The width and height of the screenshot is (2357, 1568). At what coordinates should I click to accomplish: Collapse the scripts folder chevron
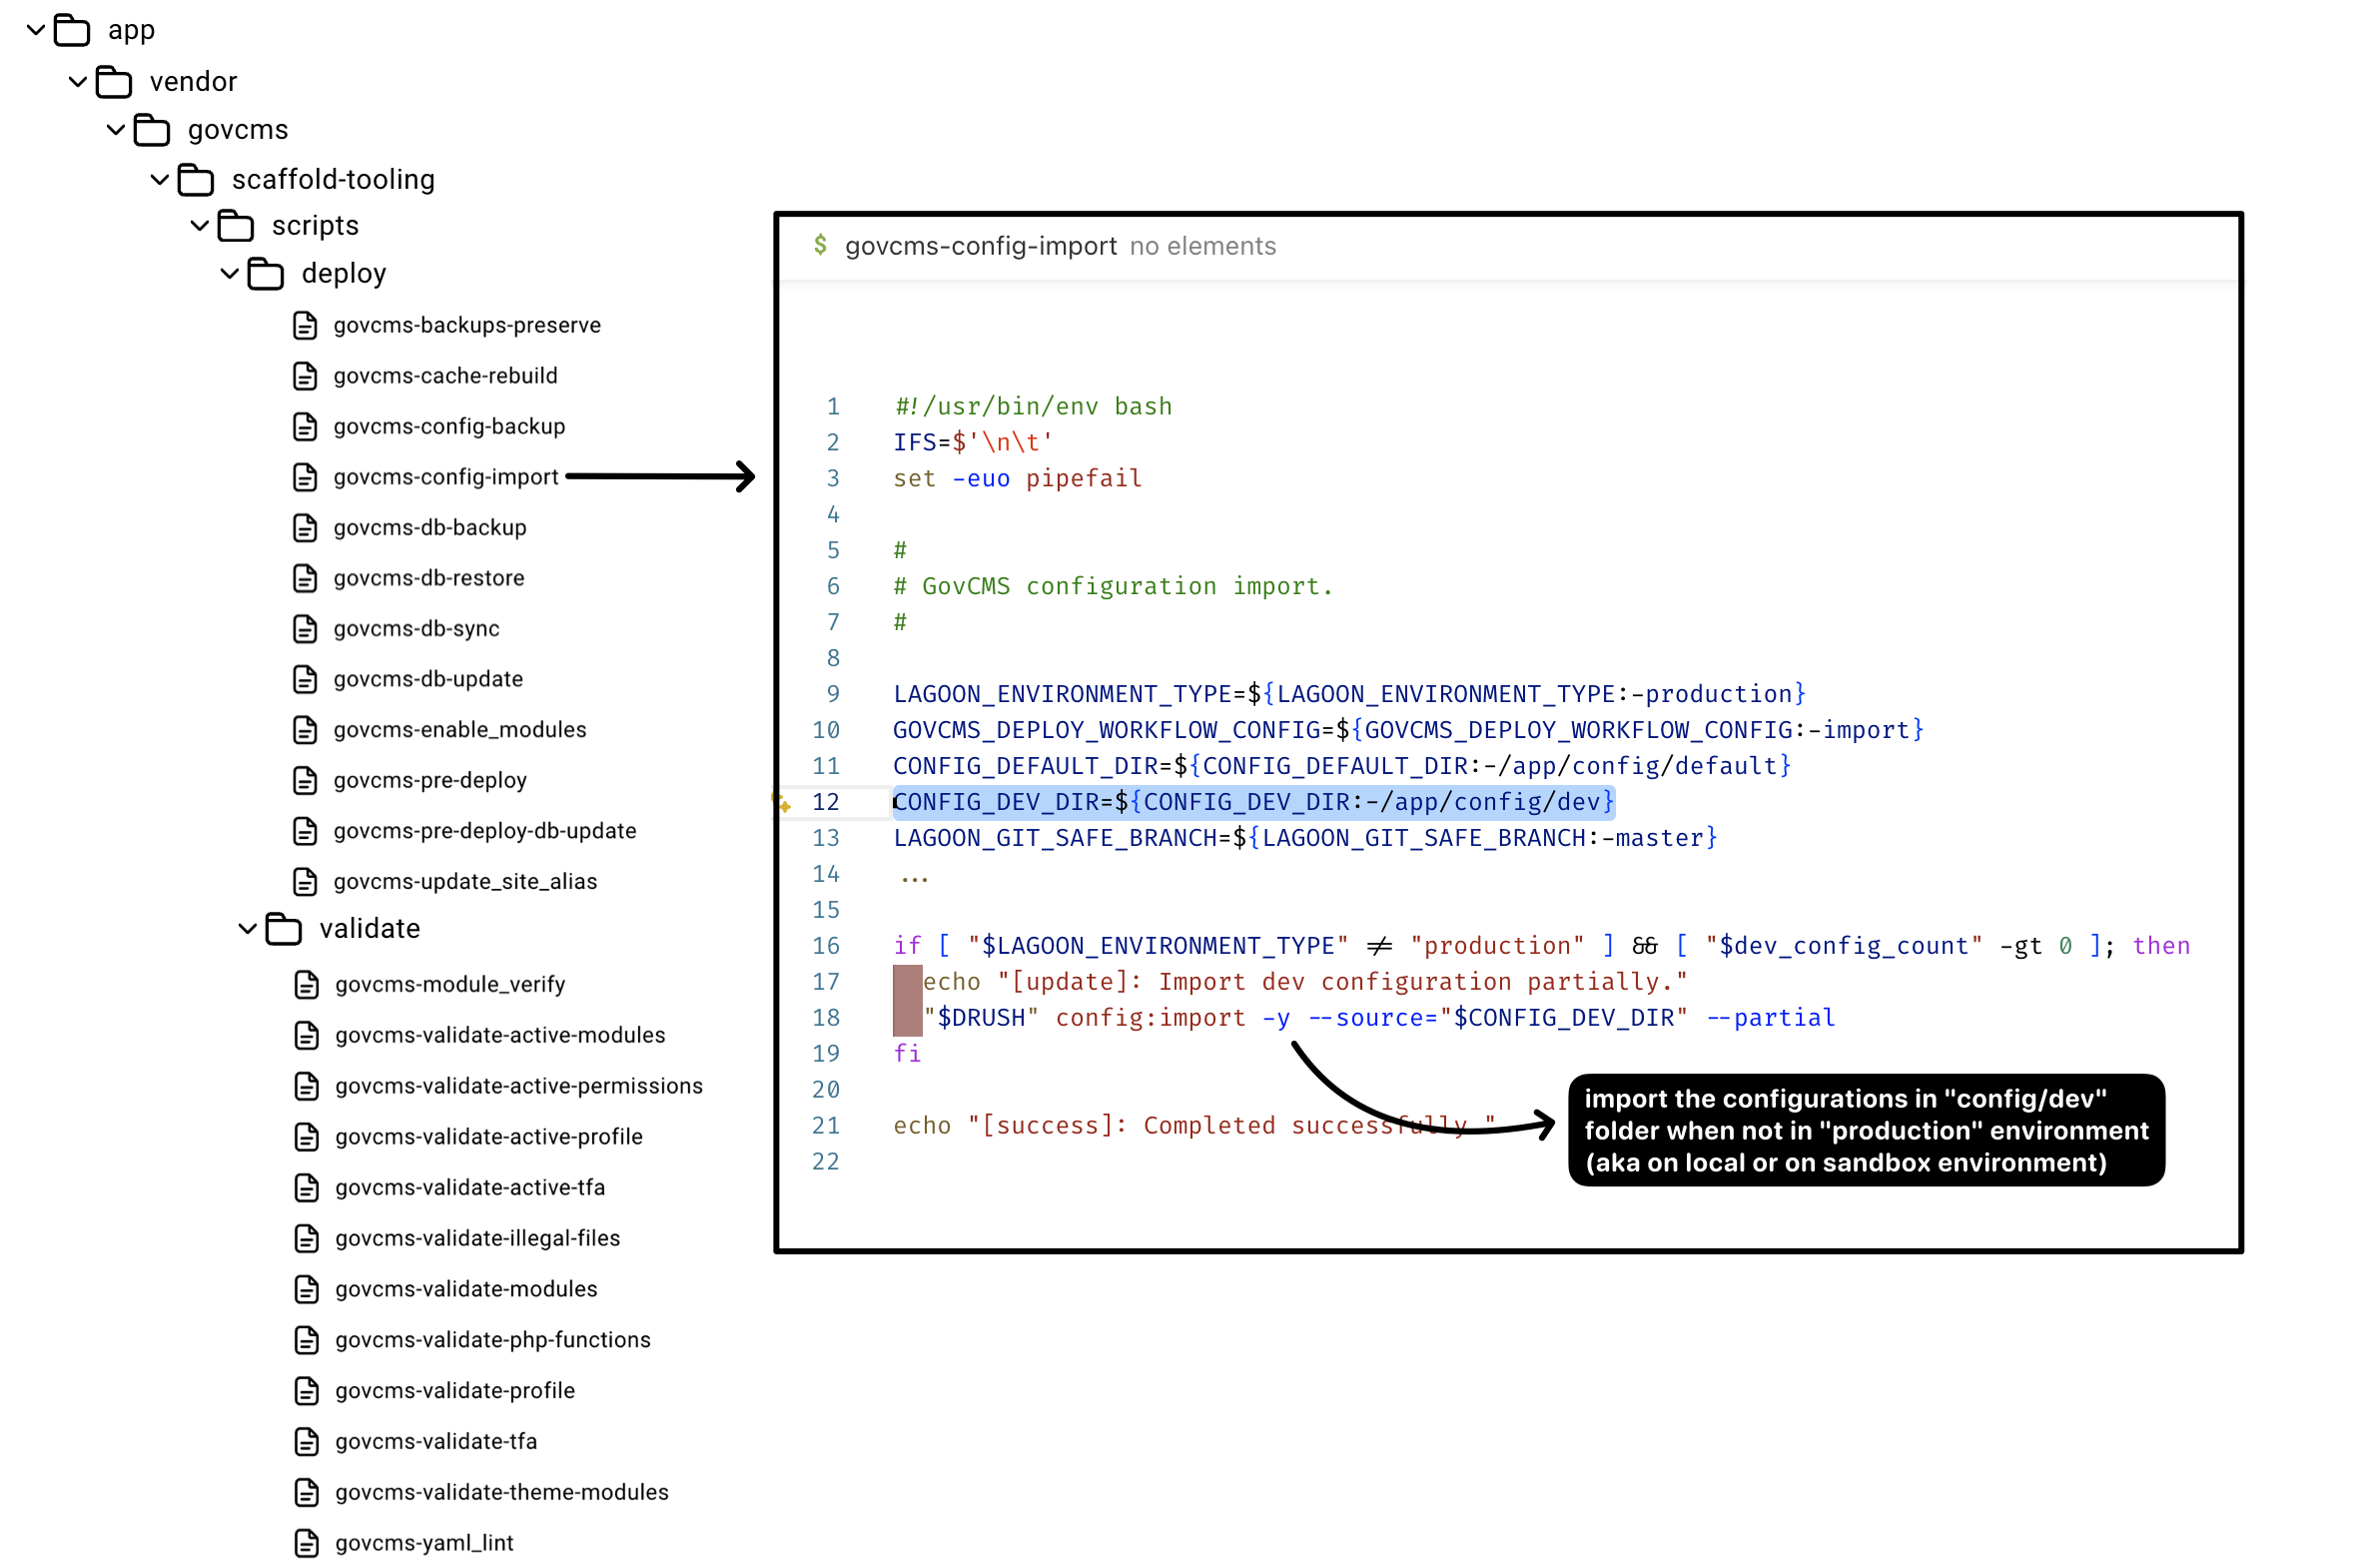(x=199, y=226)
